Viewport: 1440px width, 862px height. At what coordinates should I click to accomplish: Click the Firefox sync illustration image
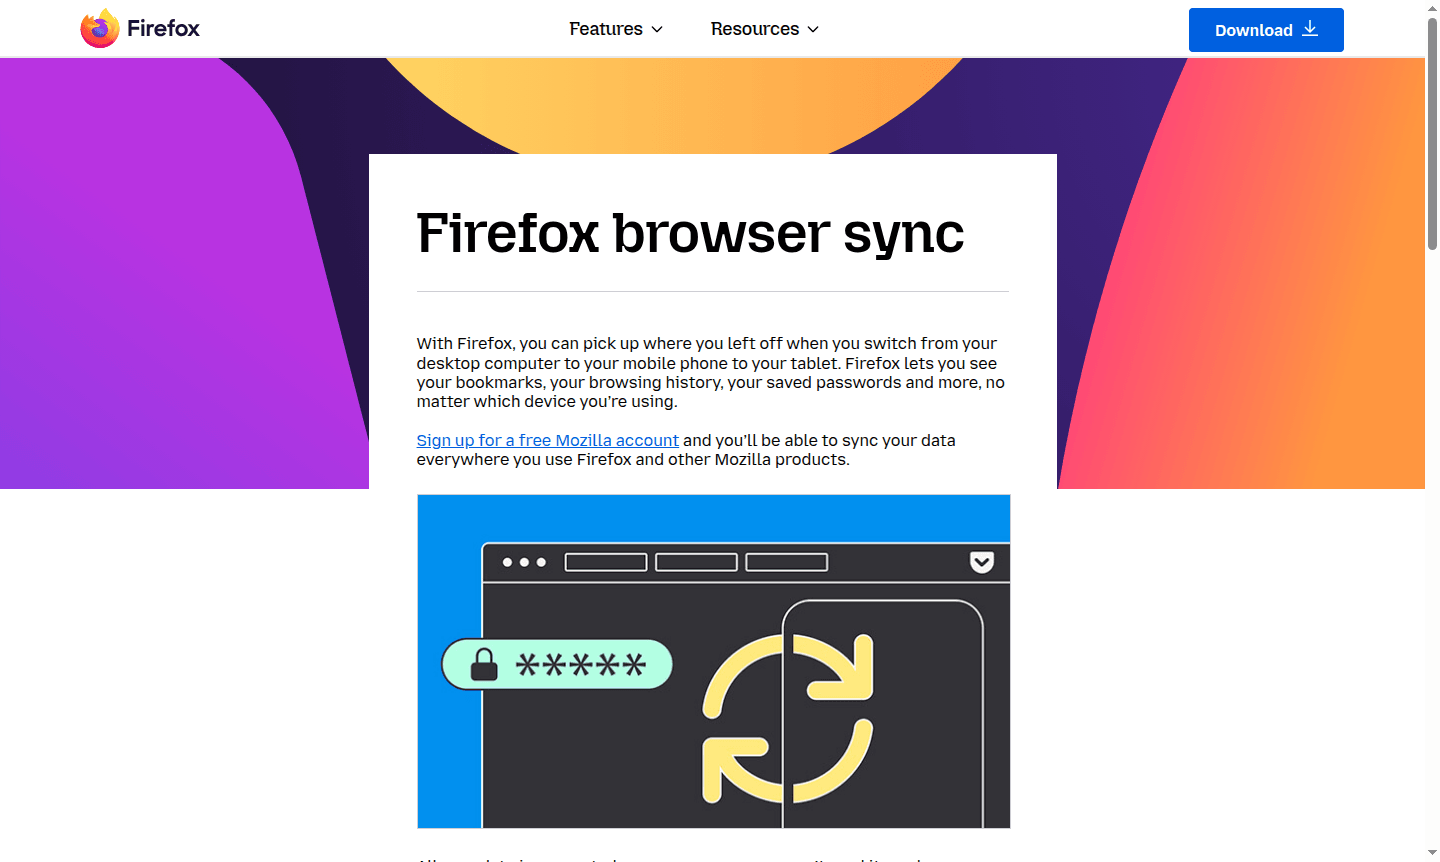(713, 661)
